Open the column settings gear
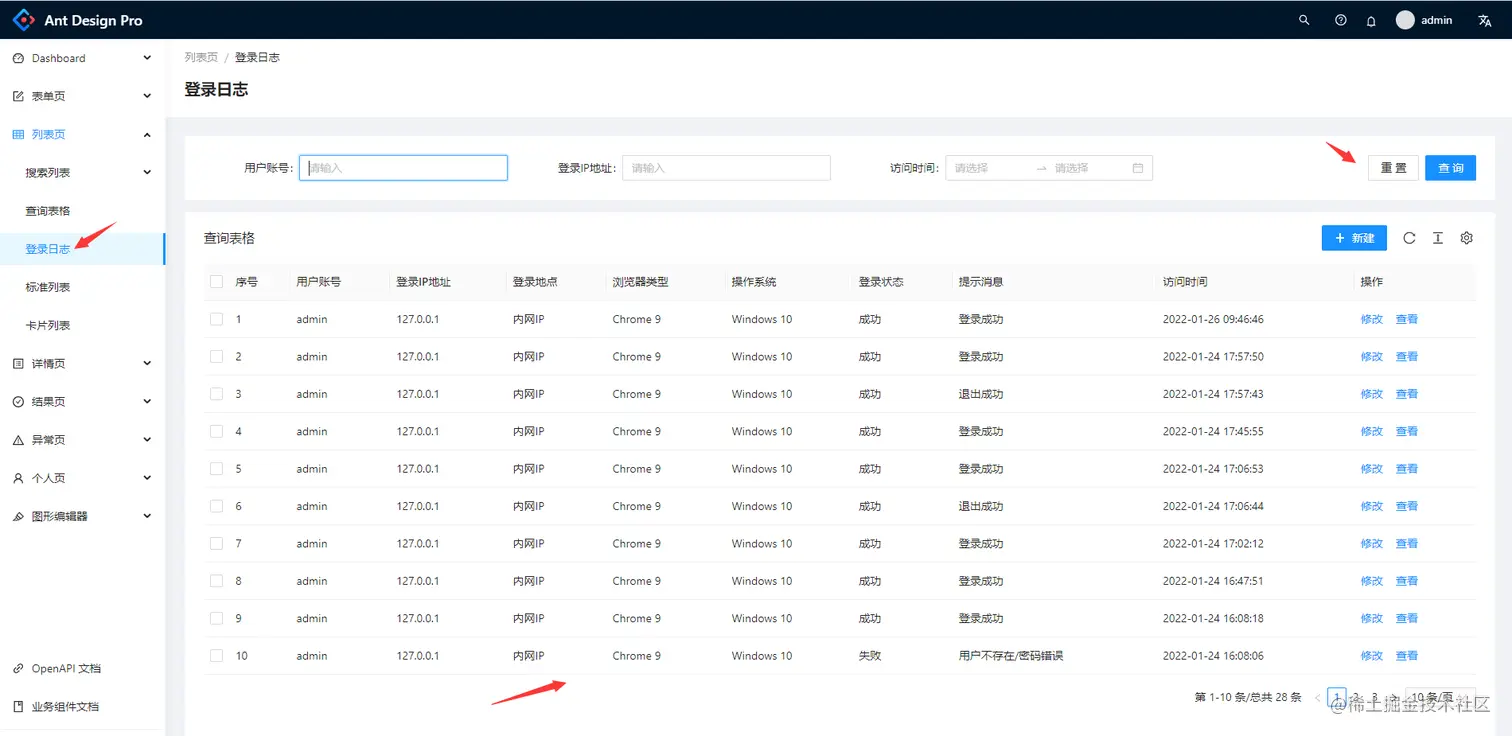1512x736 pixels. 1467,238
